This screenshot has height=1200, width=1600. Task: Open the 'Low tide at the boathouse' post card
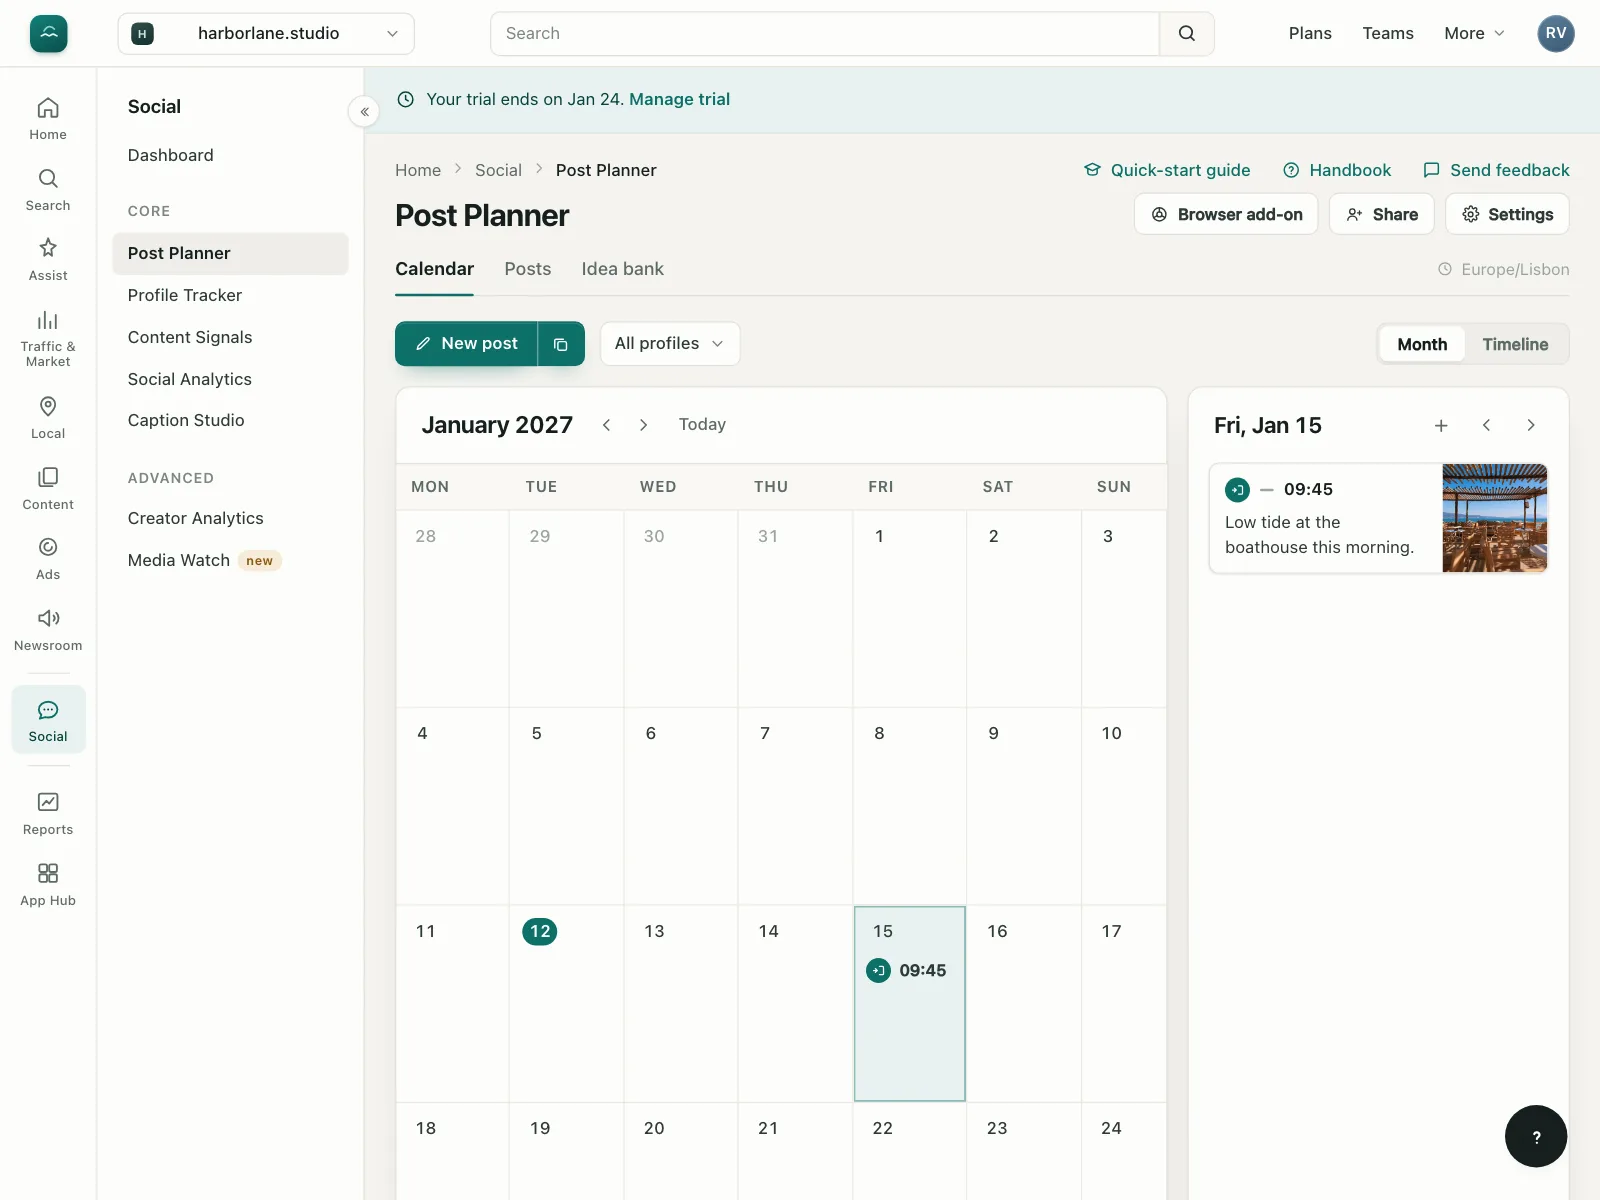(x=1378, y=518)
